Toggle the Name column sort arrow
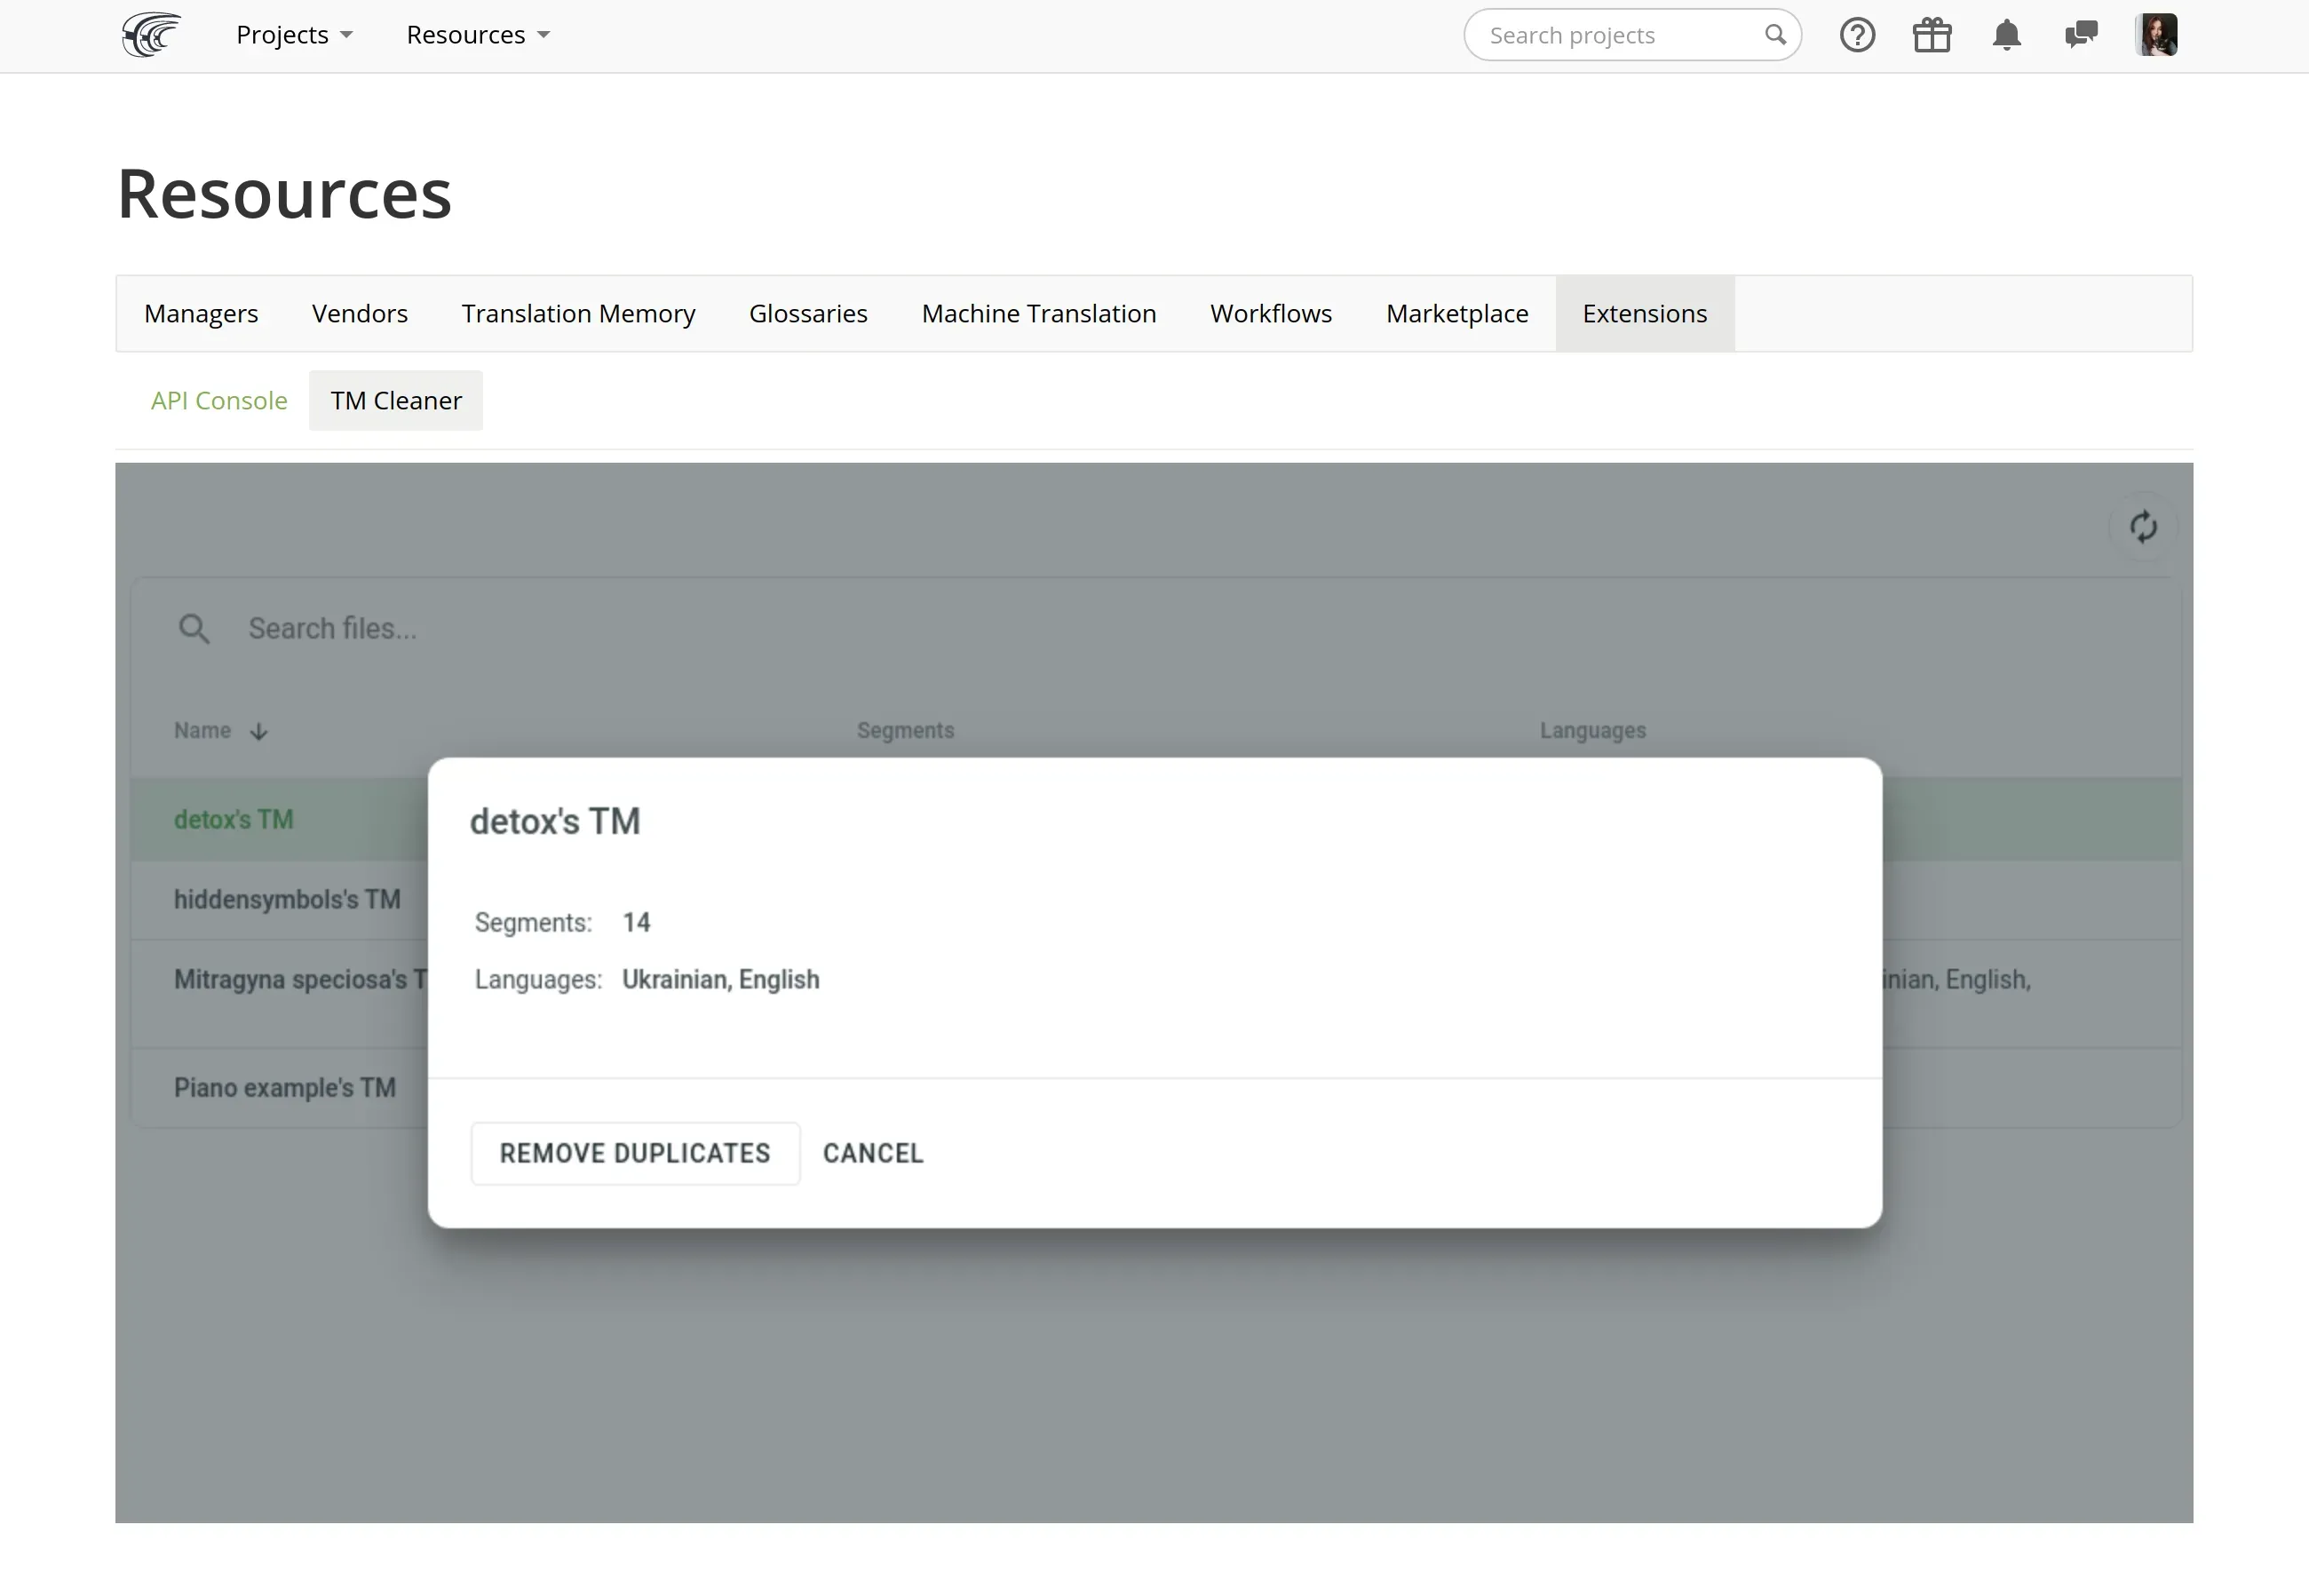This screenshot has height=1596, width=2309. pos(259,731)
